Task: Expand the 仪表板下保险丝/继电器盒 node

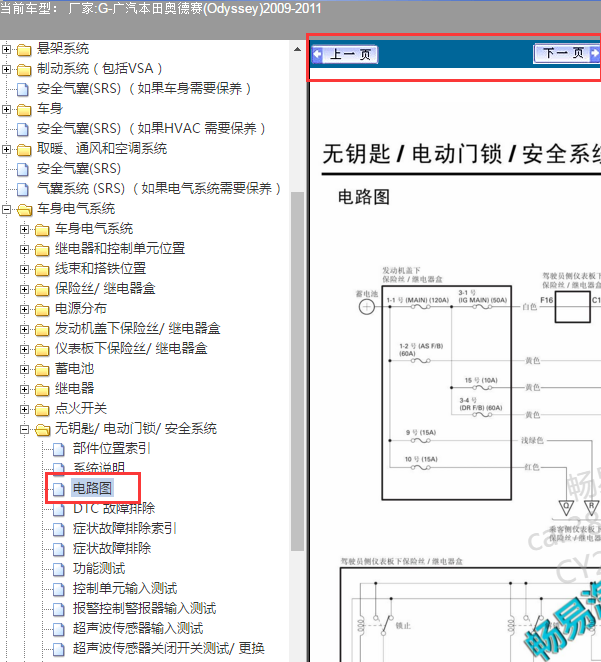Action: tap(24, 349)
